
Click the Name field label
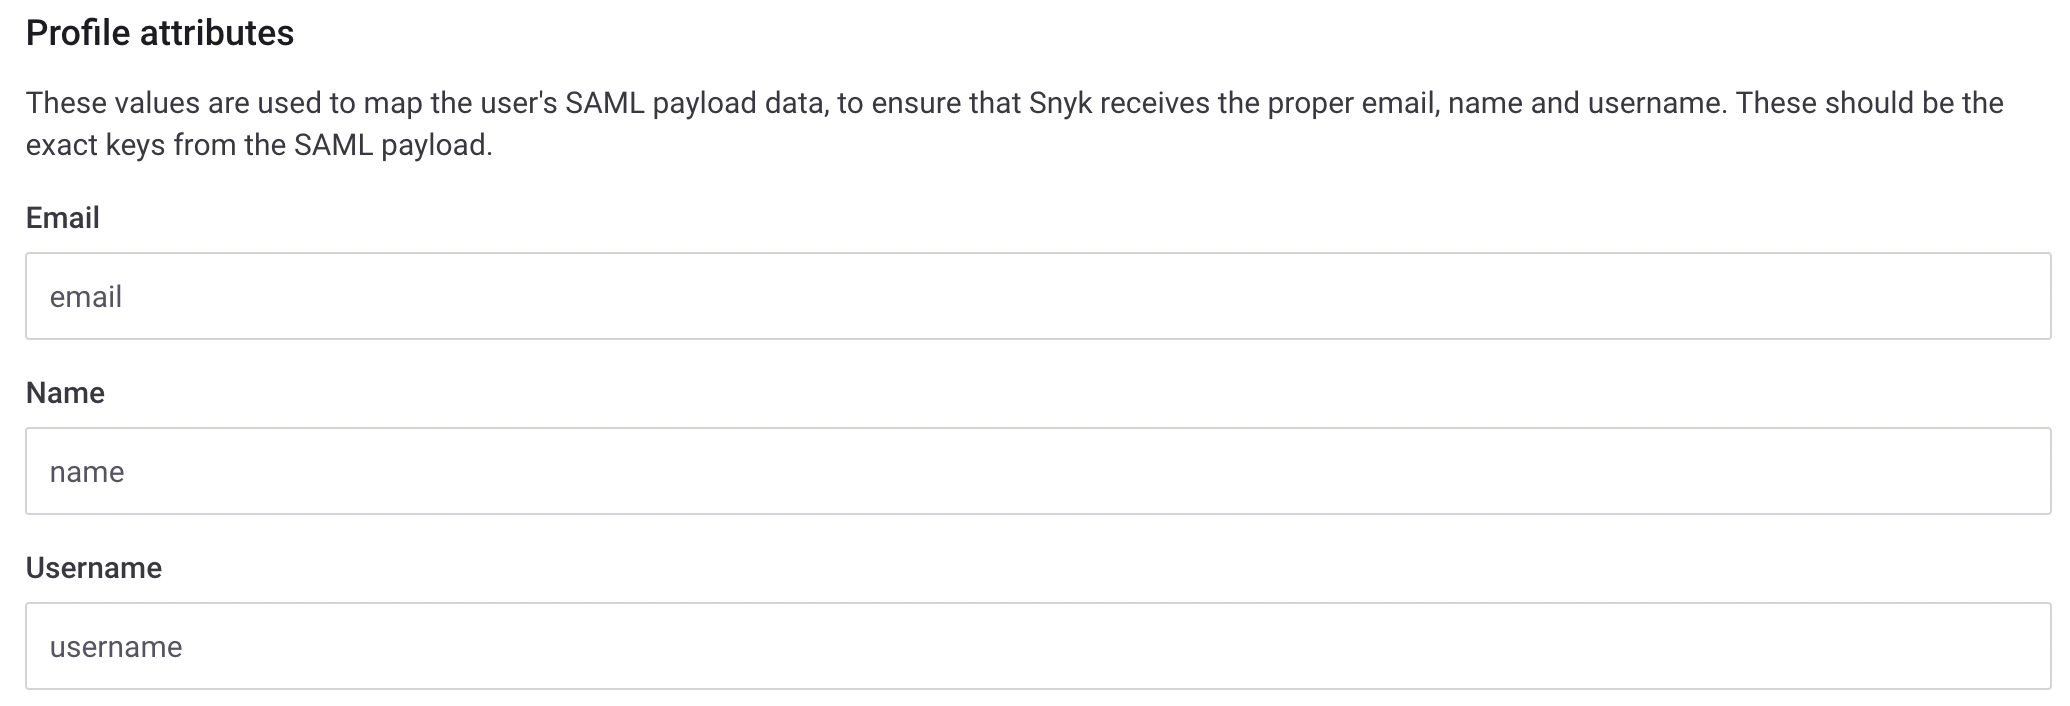[65, 392]
